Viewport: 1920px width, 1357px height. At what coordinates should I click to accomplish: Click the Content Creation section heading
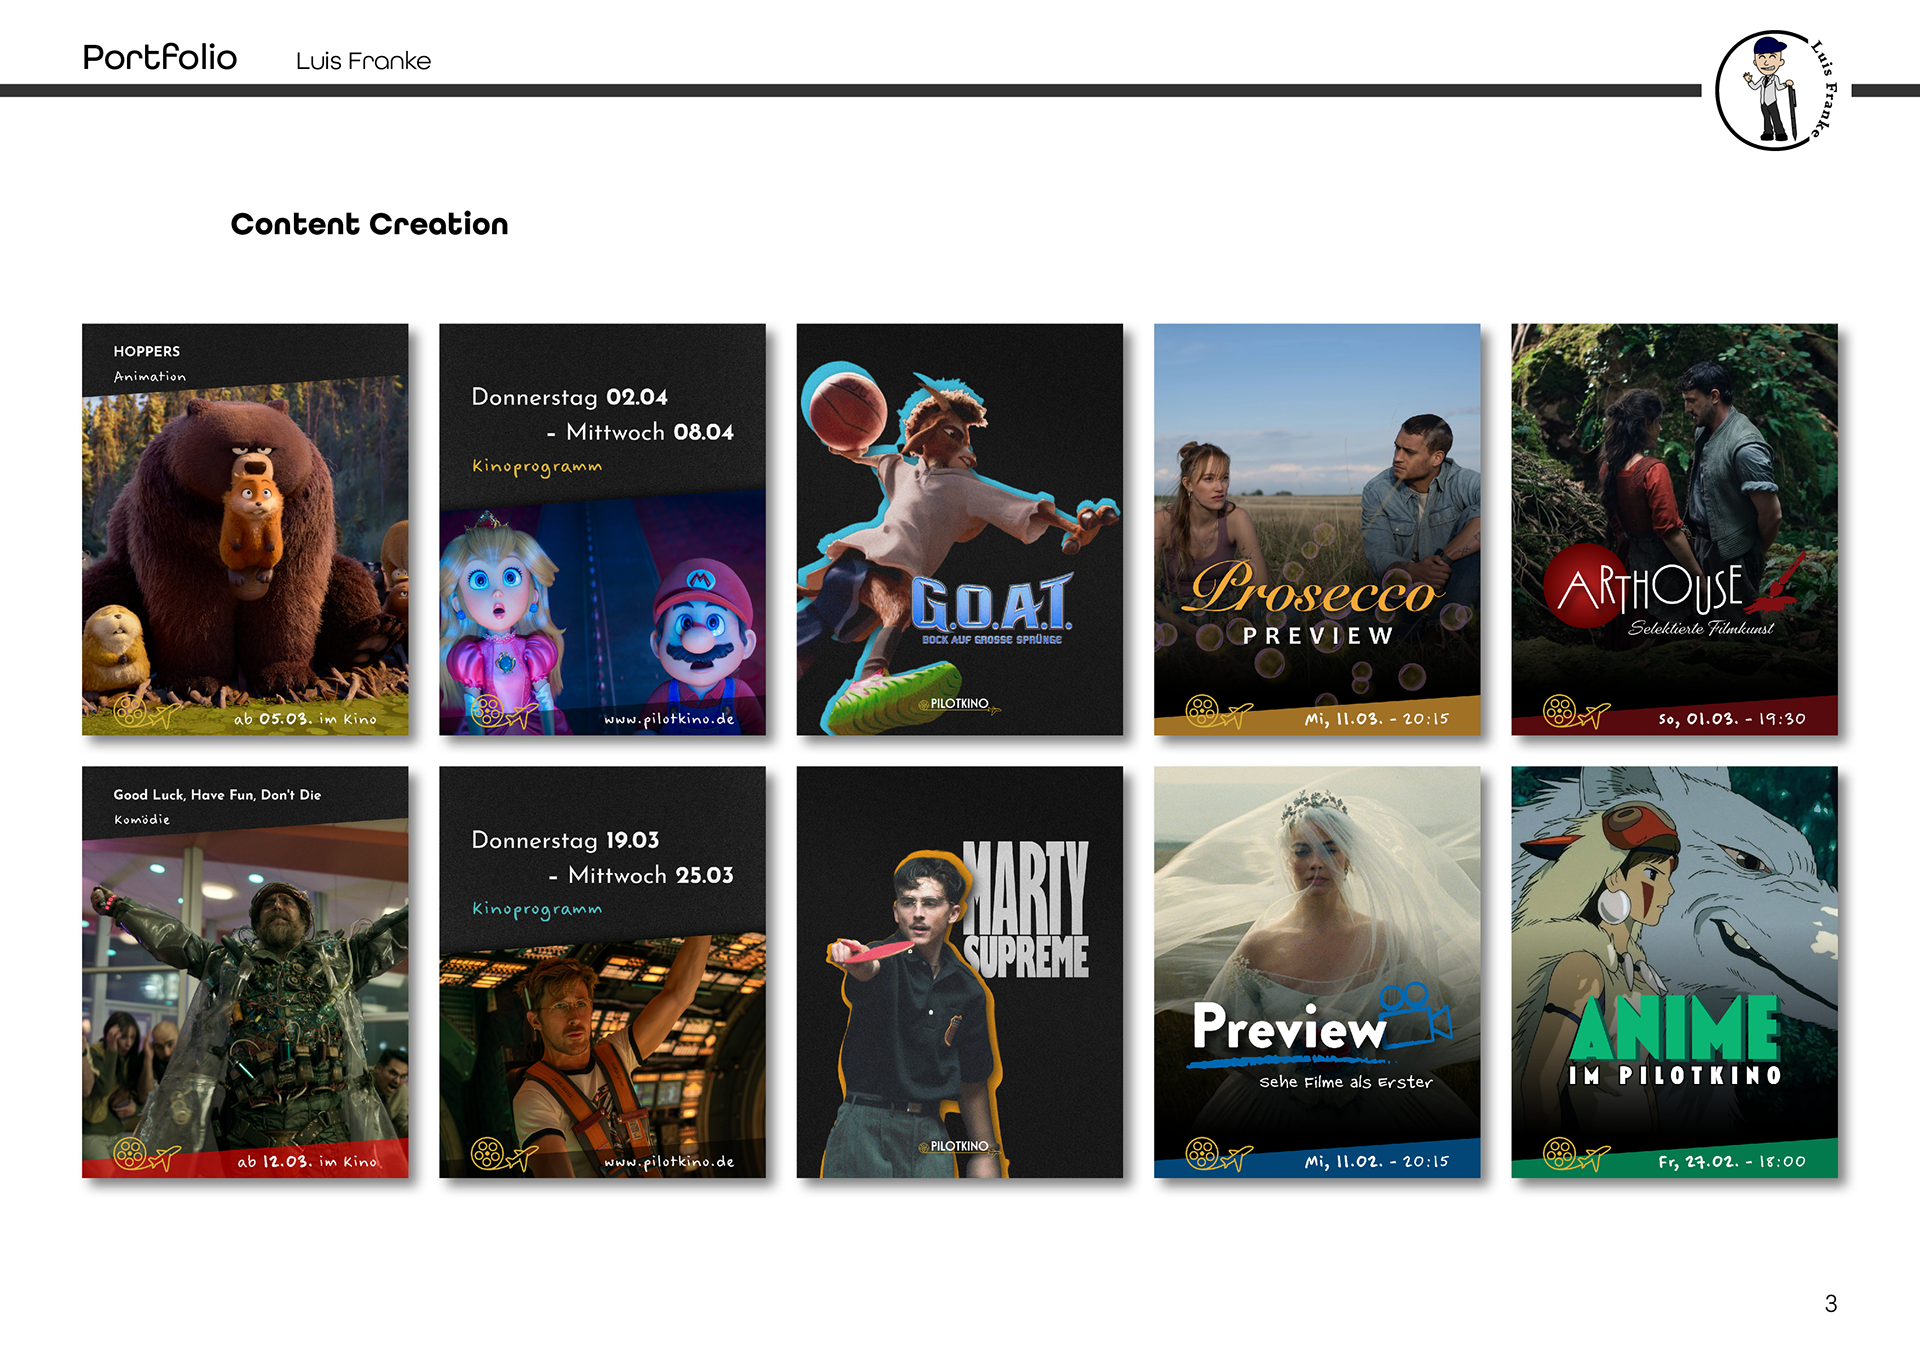pyautogui.click(x=369, y=224)
